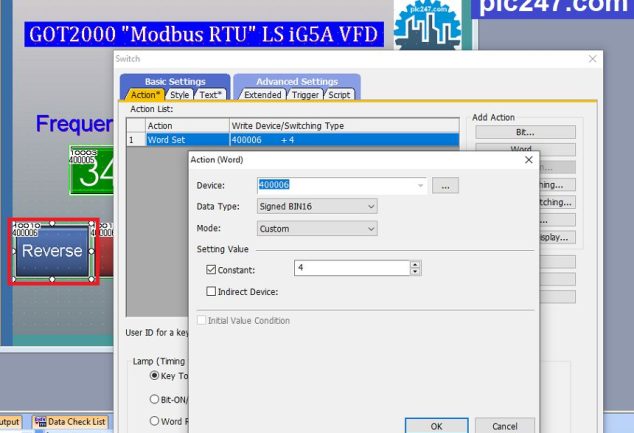Click Cancel in the Action (Word) dialog
This screenshot has width=634, height=433.
point(505,426)
